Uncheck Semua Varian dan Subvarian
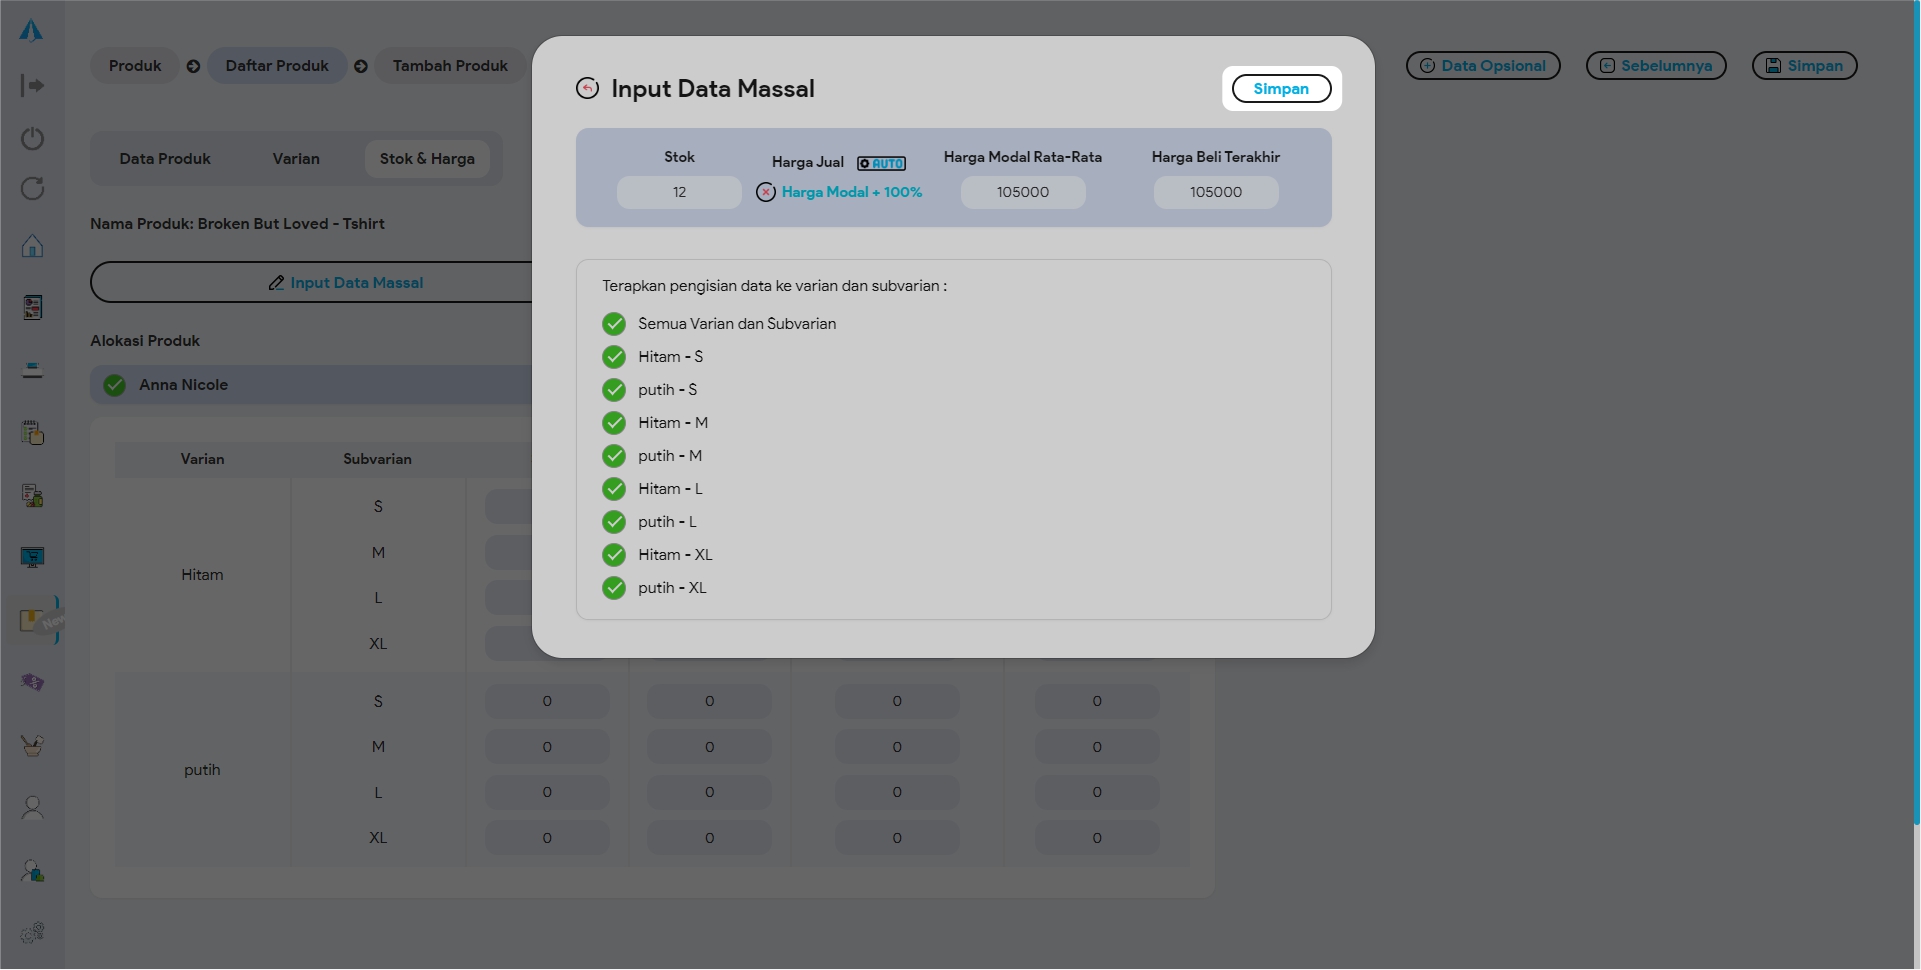 point(614,324)
